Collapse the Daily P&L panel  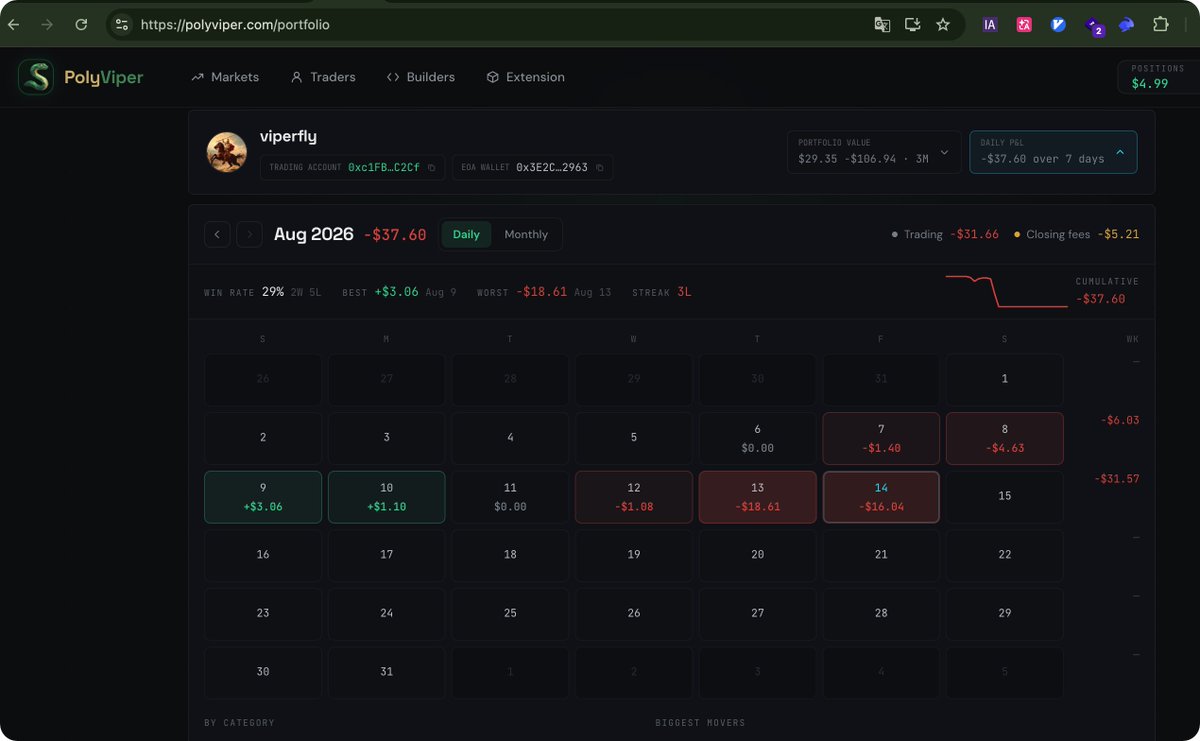pyautogui.click(x=1053, y=152)
